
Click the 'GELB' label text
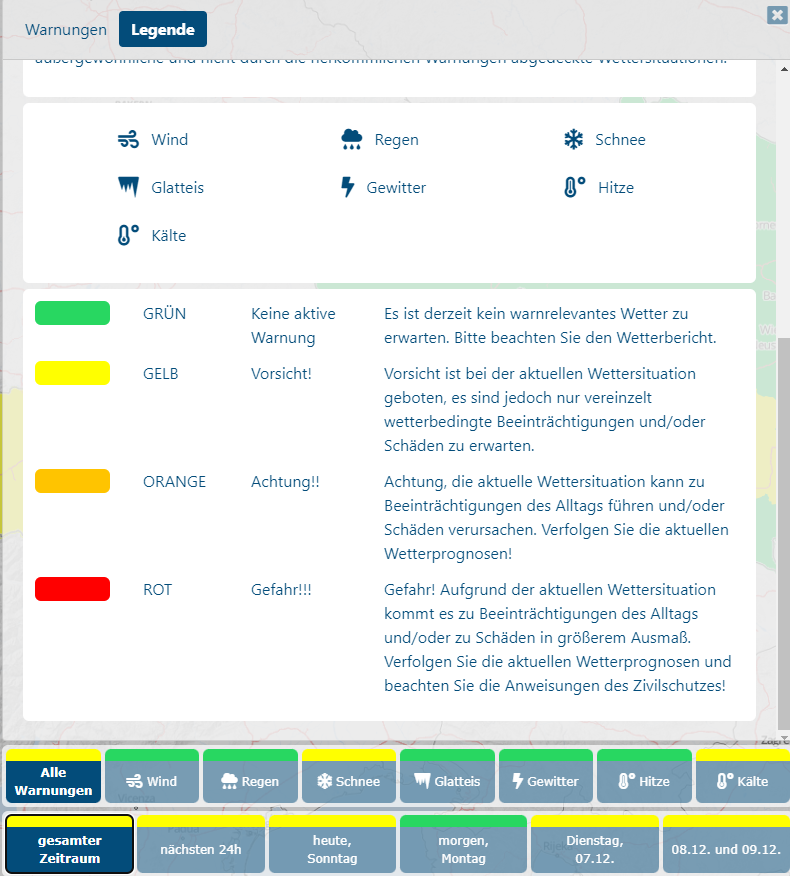click(161, 373)
